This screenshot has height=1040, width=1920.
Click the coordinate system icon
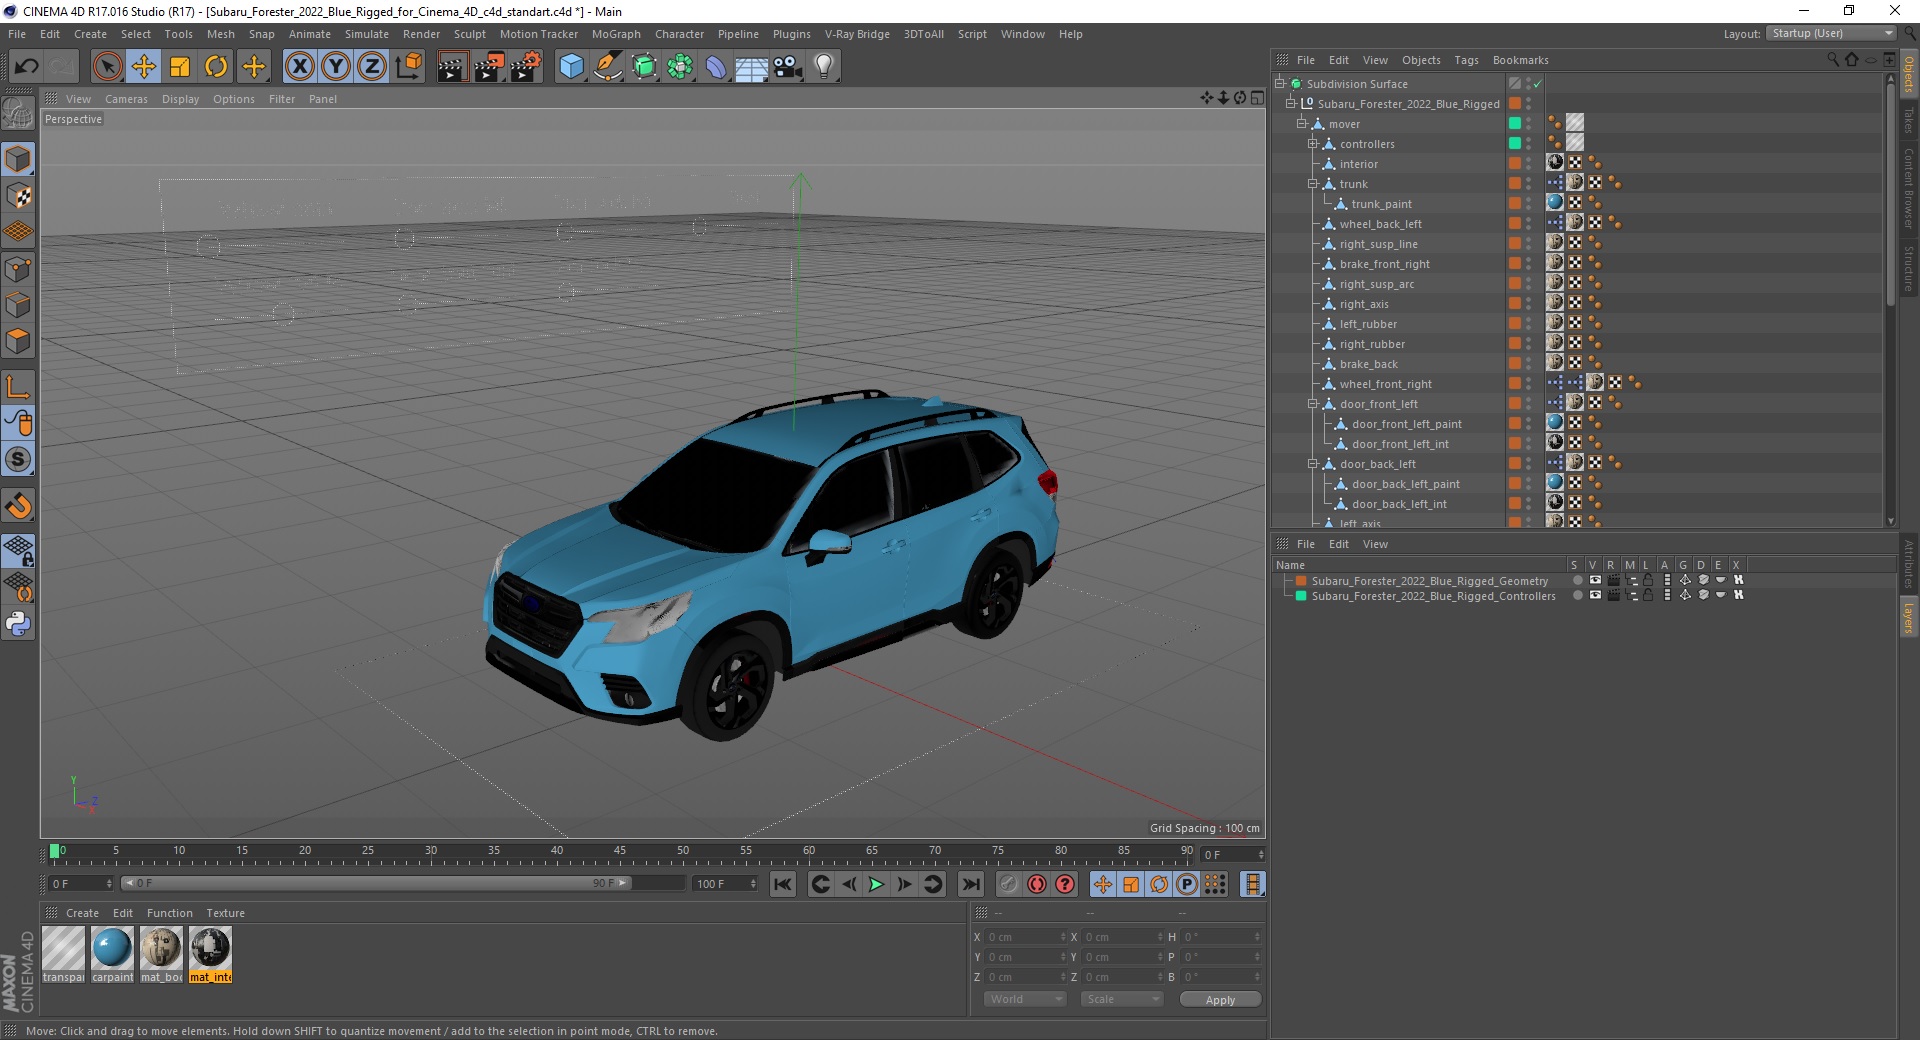click(408, 67)
